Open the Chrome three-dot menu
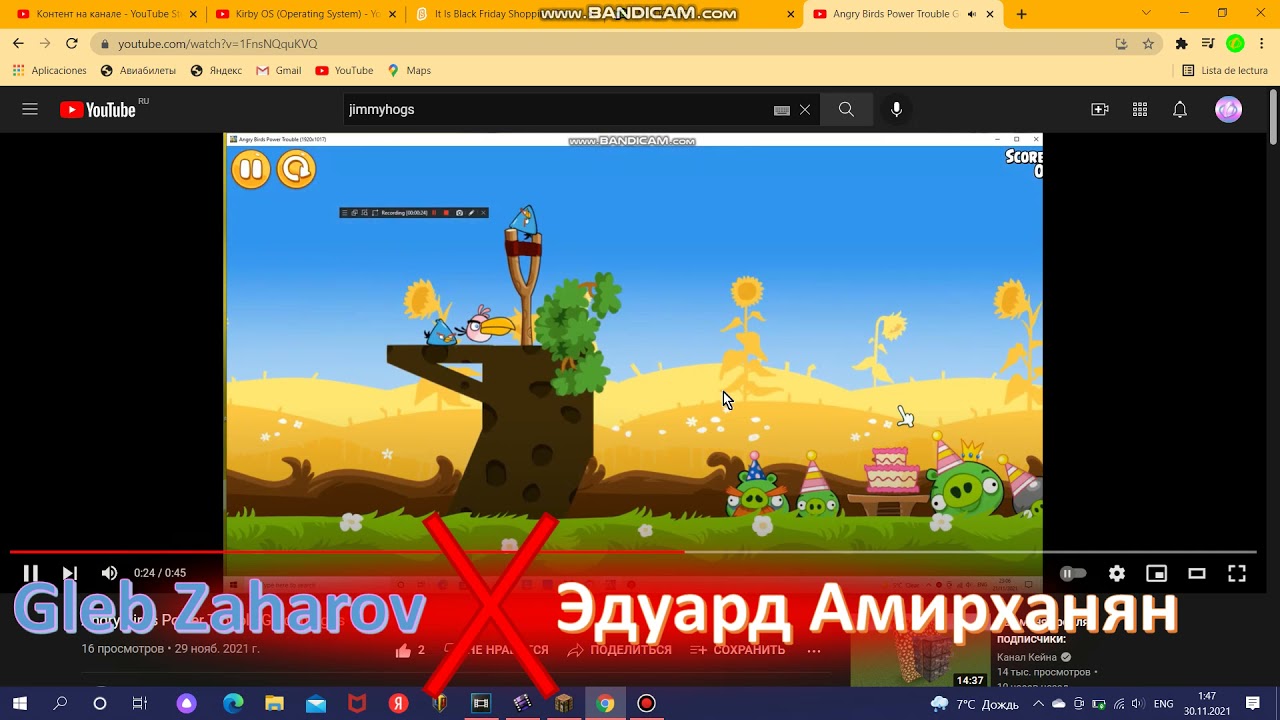This screenshot has width=1280, height=720. [x=1262, y=44]
